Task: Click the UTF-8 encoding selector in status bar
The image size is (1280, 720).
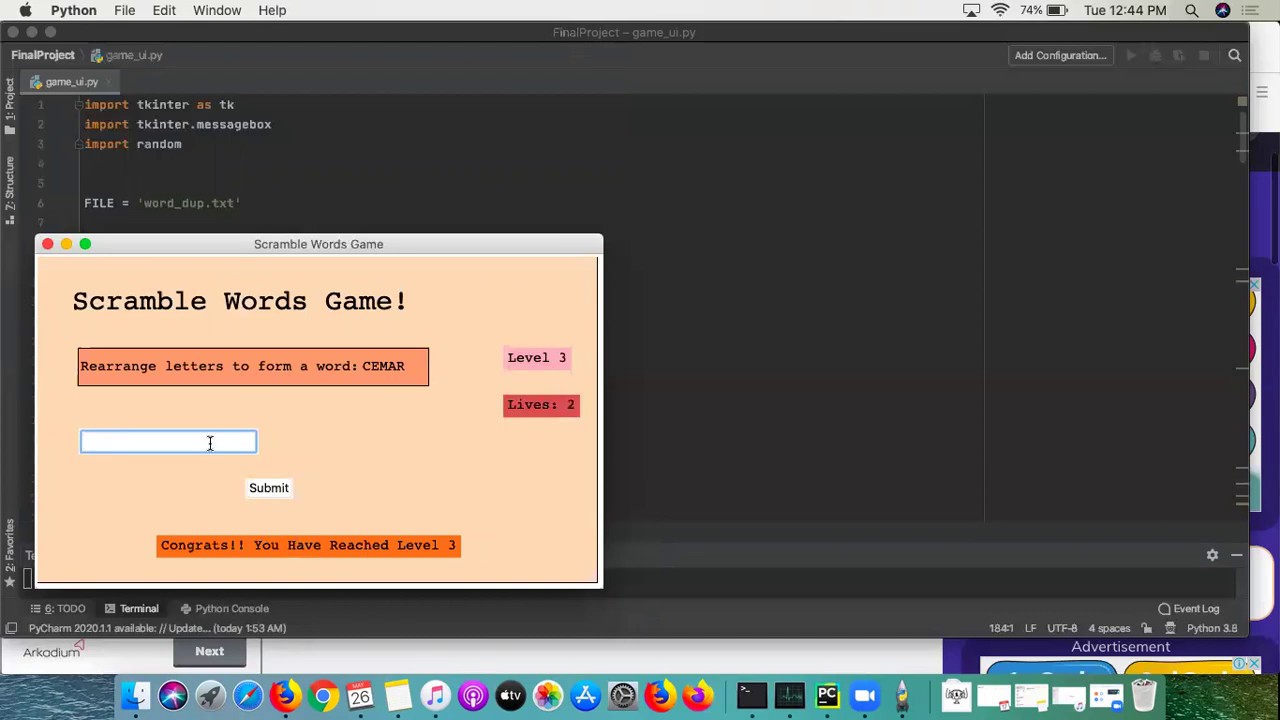Action: [1062, 628]
